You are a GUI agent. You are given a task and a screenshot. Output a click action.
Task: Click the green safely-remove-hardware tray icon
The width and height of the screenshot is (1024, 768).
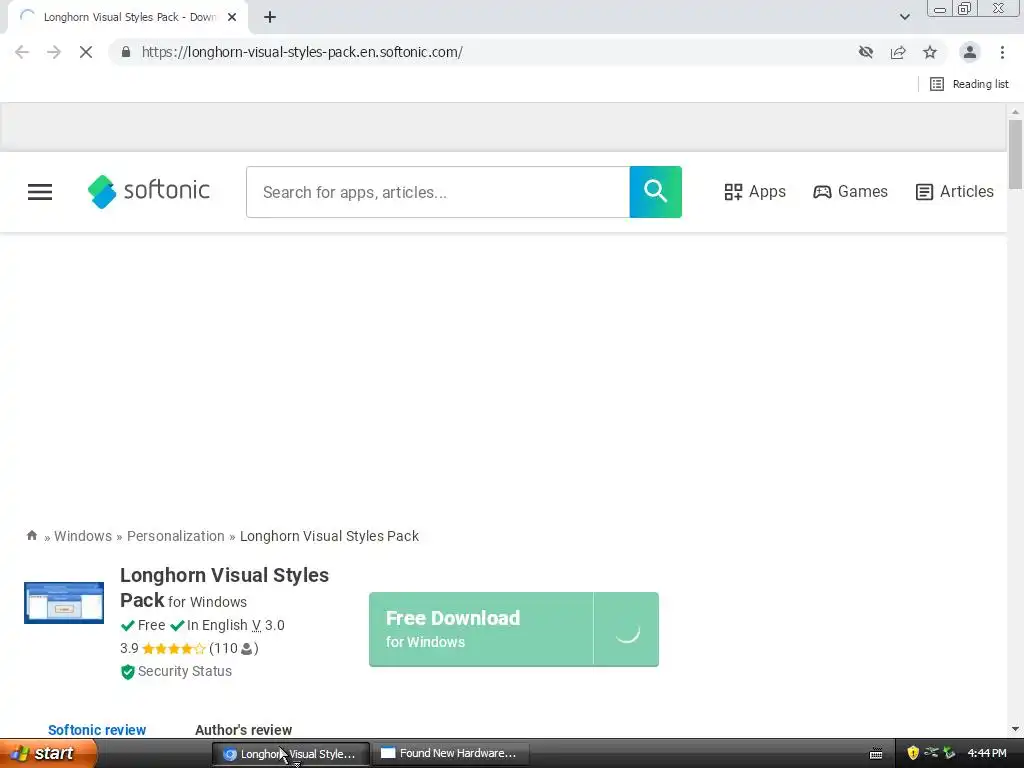(x=950, y=753)
